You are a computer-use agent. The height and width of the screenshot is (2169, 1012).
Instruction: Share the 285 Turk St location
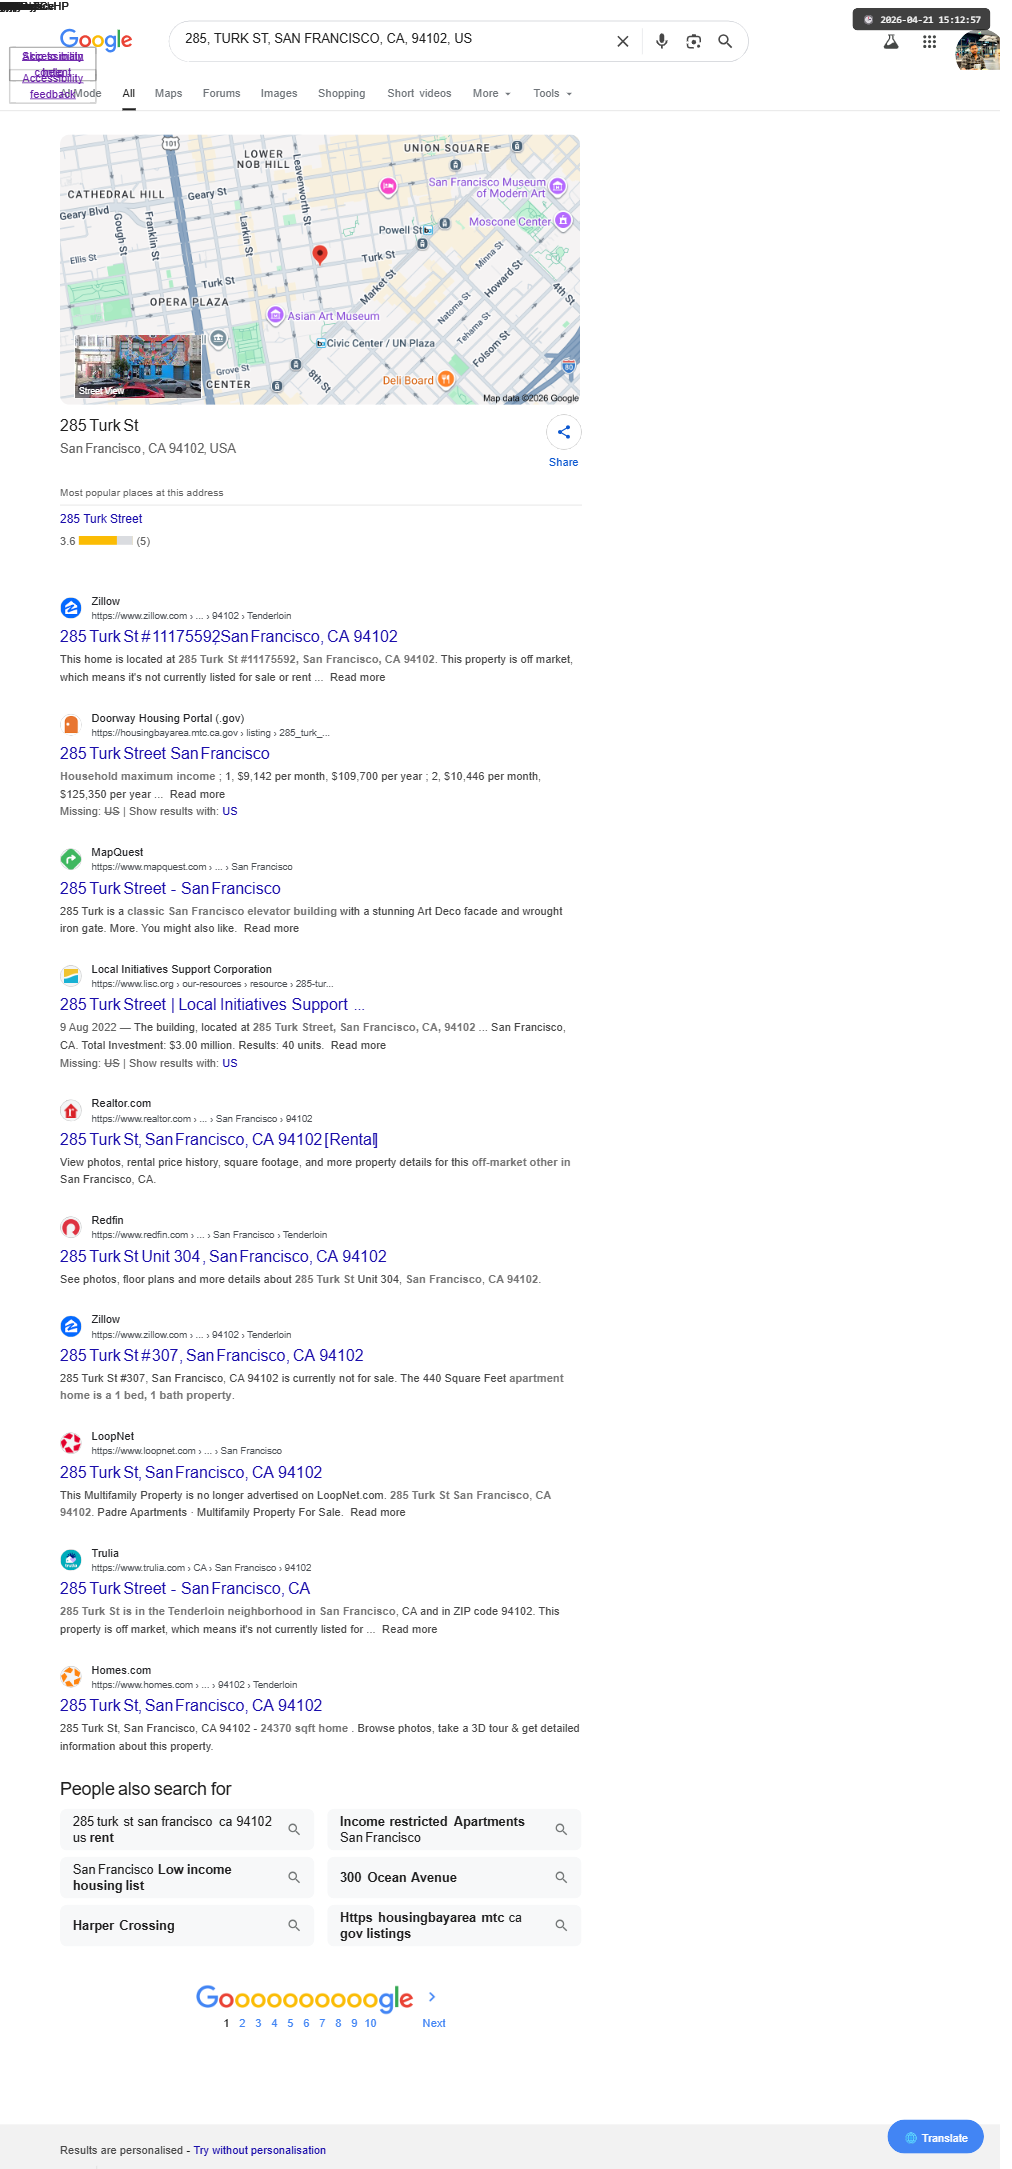tap(564, 432)
